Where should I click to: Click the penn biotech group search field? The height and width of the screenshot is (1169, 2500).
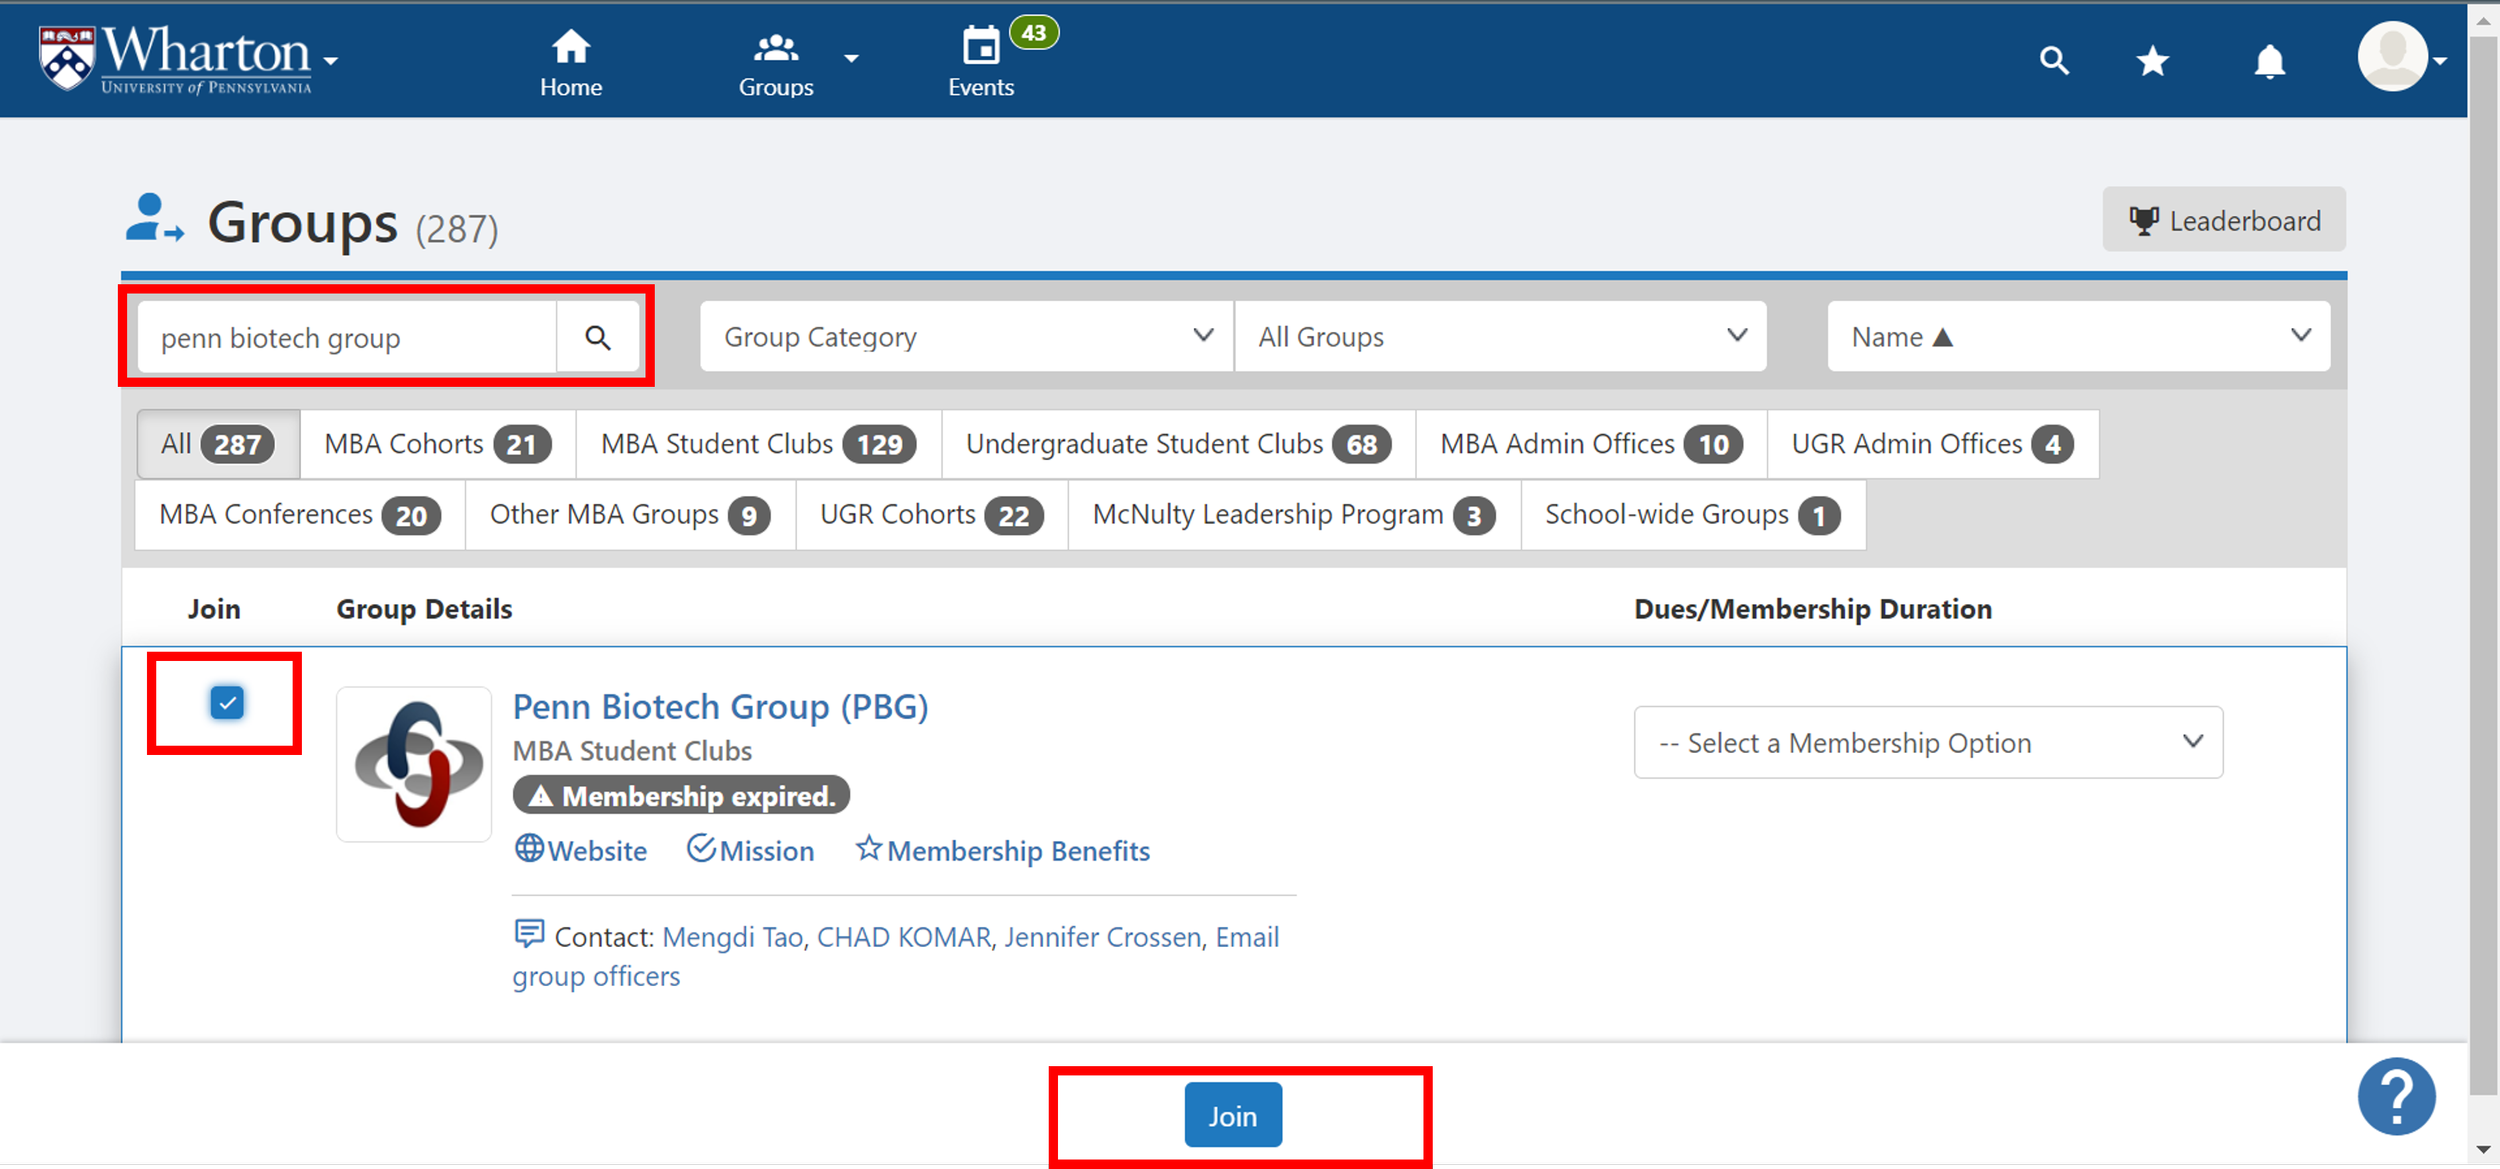click(x=346, y=338)
